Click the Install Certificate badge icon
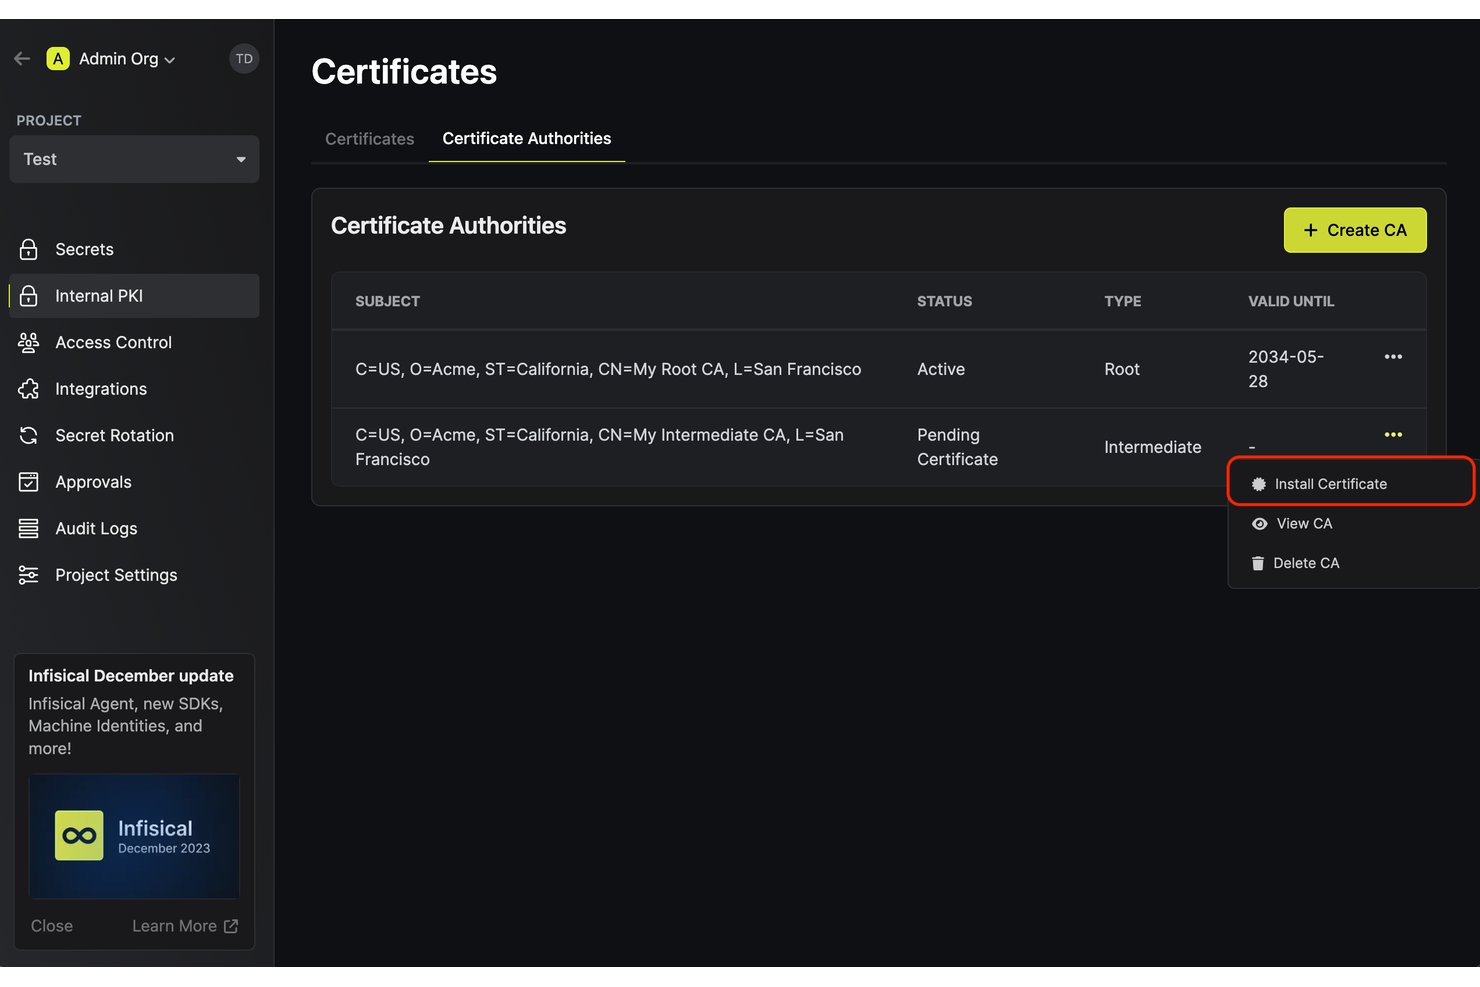This screenshot has height=987, width=1480. [1259, 484]
